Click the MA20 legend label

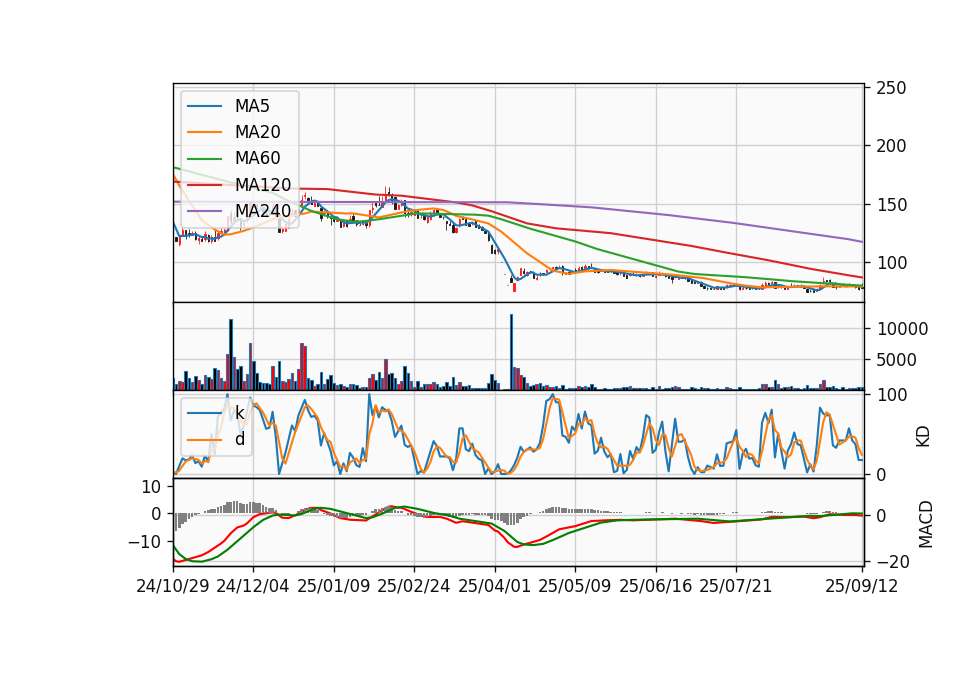(x=257, y=132)
